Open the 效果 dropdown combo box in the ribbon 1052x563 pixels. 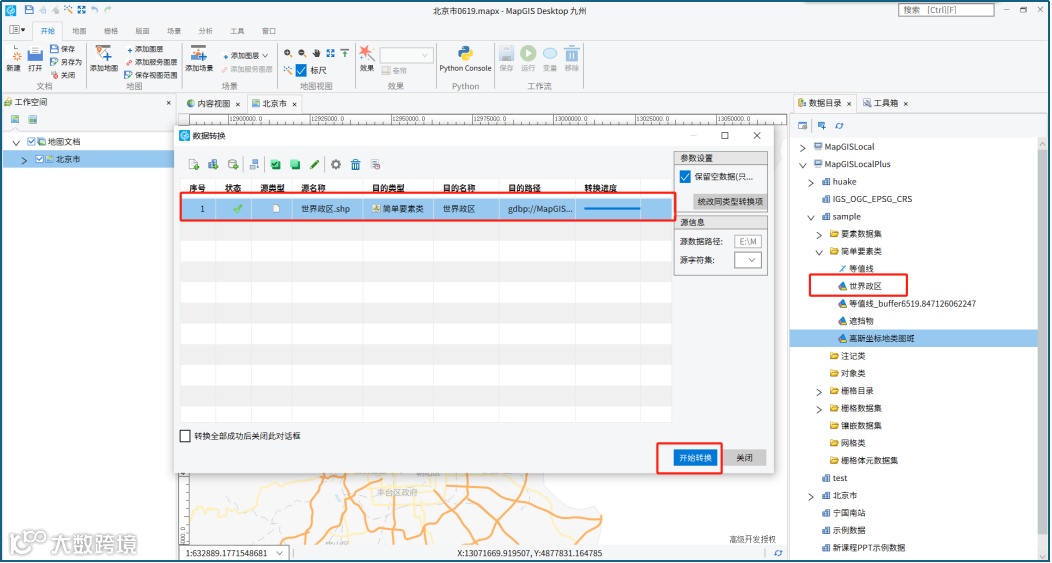(x=407, y=55)
